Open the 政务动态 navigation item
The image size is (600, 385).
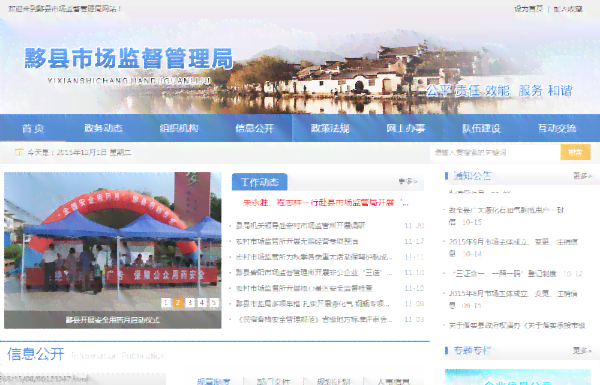pos(103,128)
